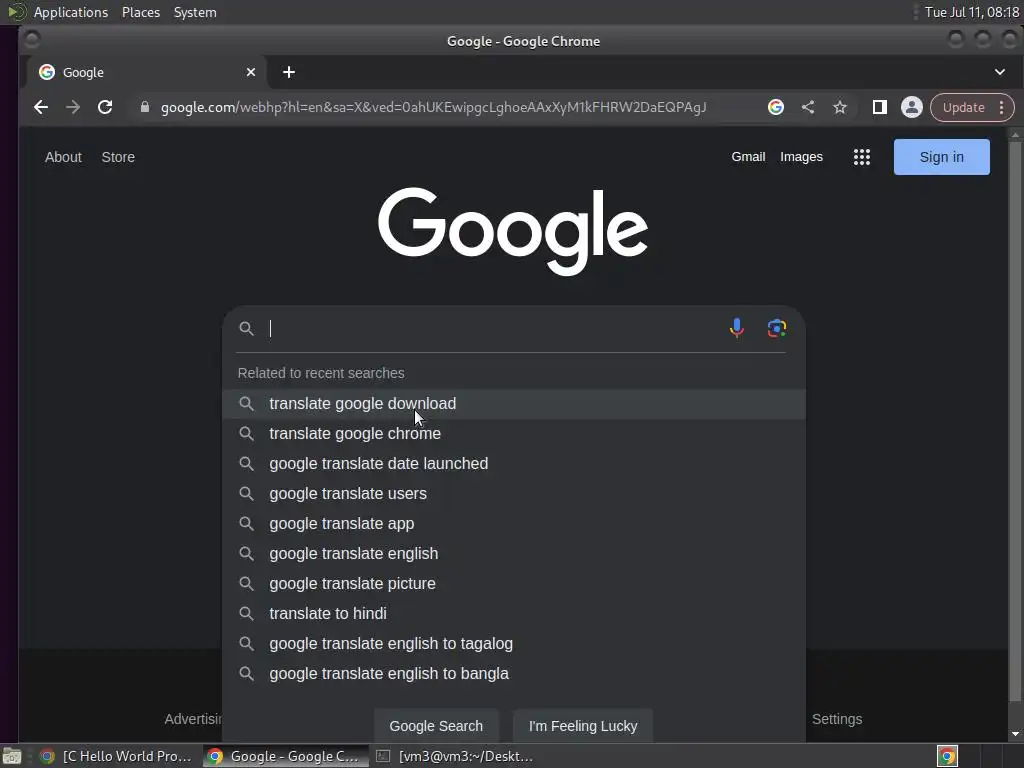Open the Chrome side panel
This screenshot has width=1024, height=768.
tap(879, 107)
